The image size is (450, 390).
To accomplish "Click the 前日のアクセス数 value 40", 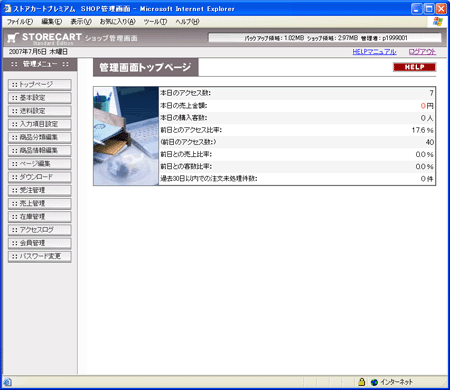I will coord(430,142).
